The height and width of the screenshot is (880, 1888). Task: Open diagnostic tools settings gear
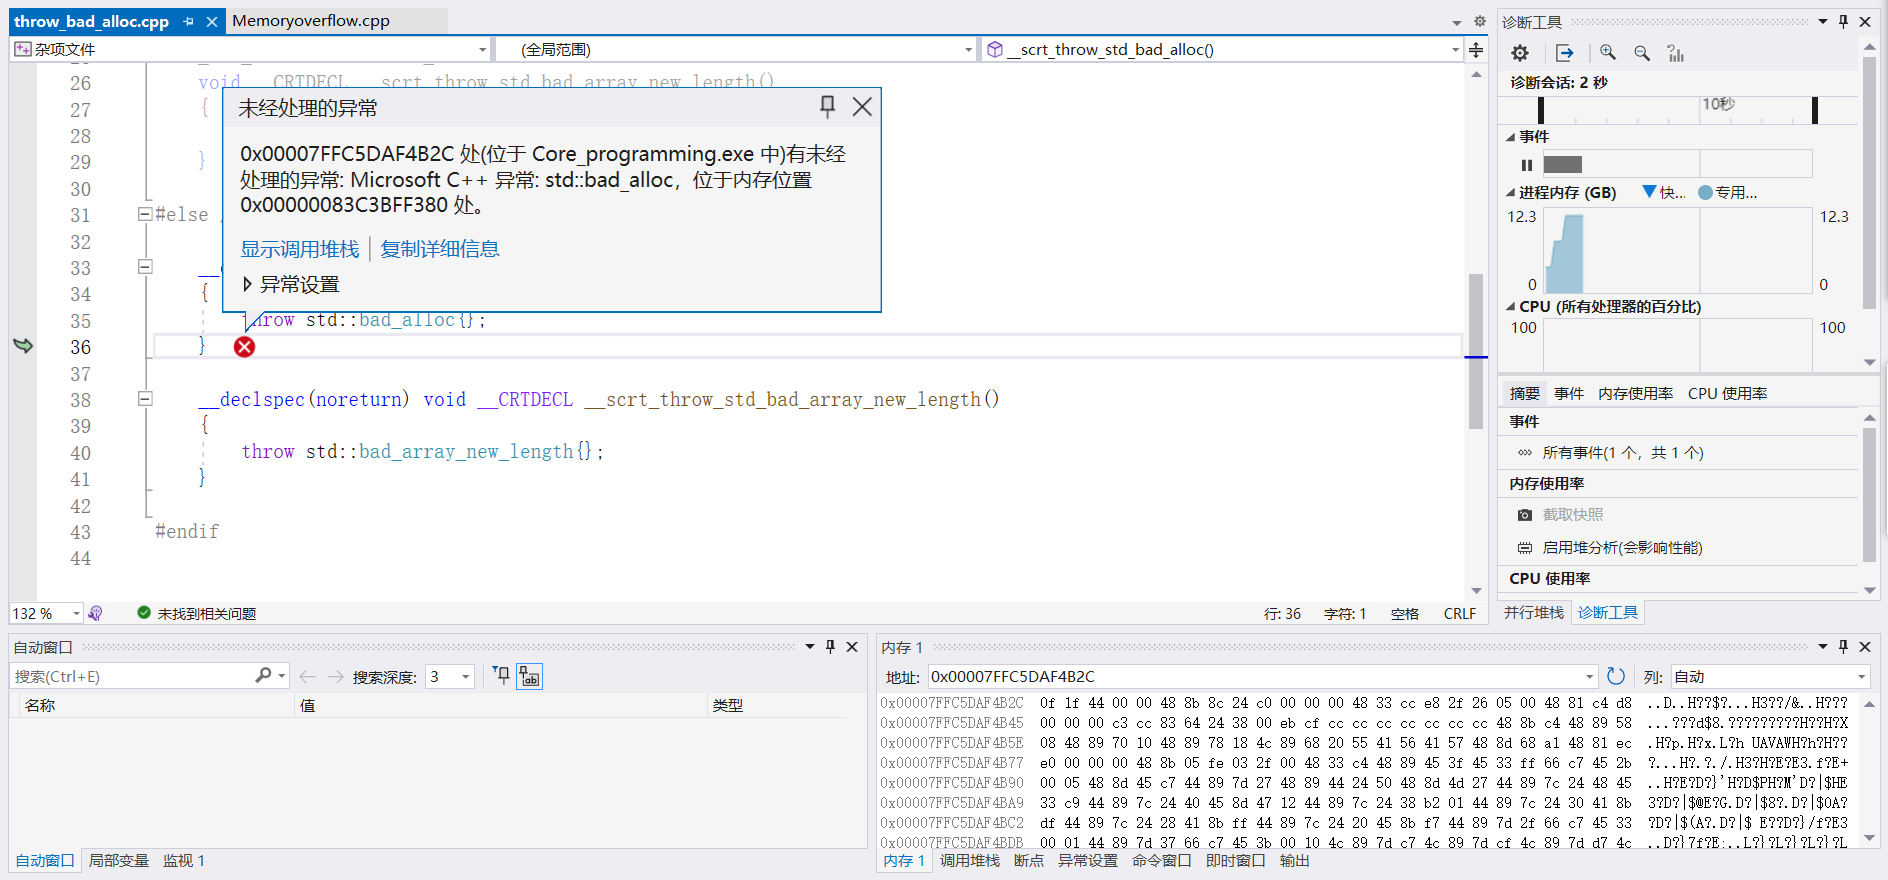point(1520,53)
